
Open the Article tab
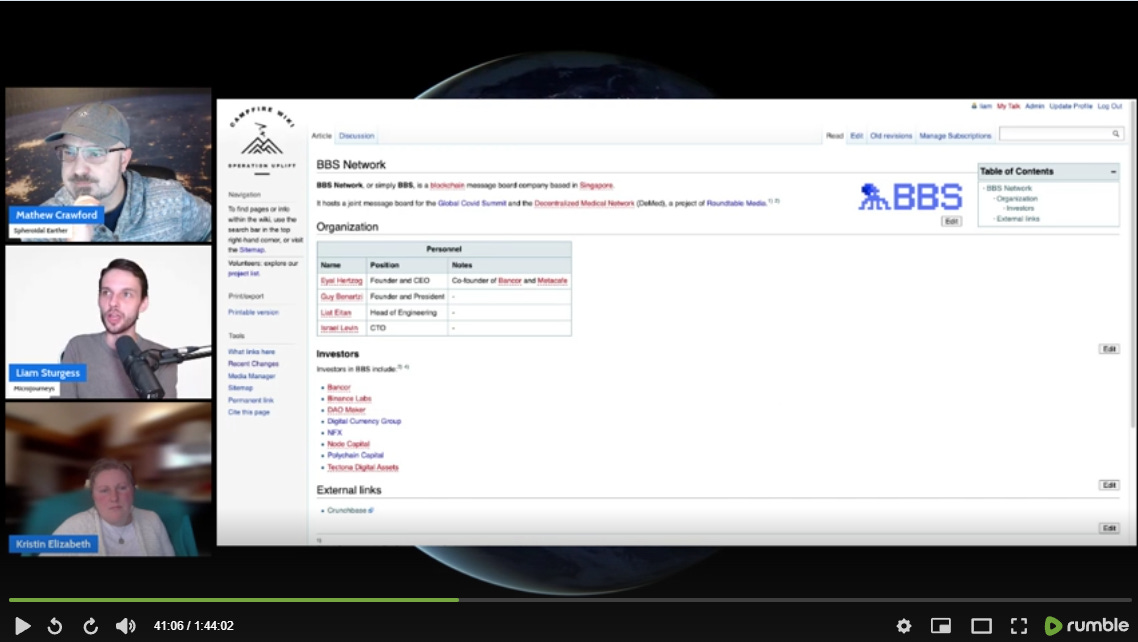(x=322, y=136)
